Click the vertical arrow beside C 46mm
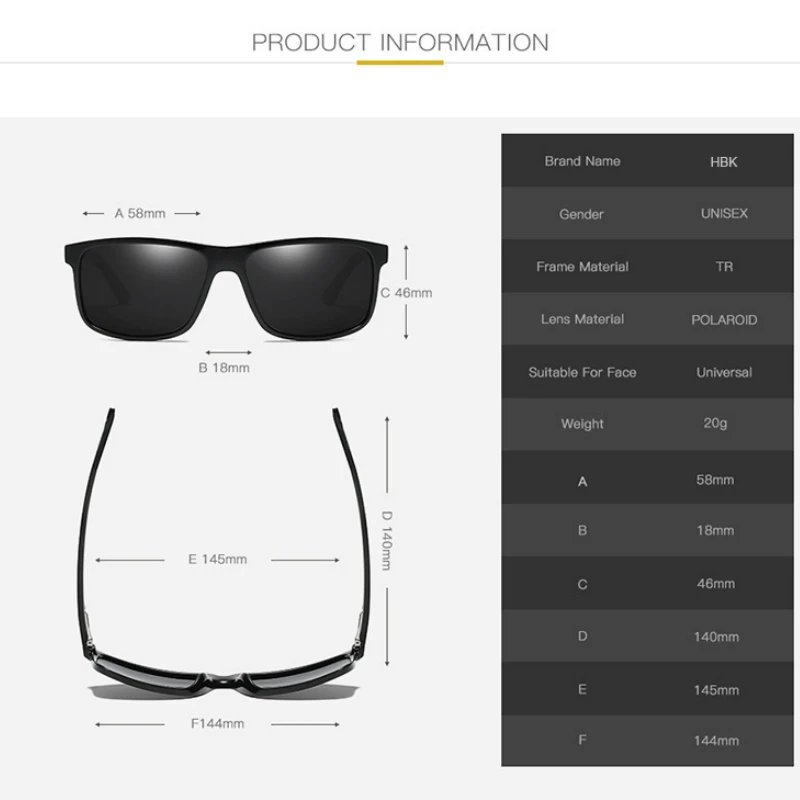Viewport: 800px width, 800px height. pos(406,292)
